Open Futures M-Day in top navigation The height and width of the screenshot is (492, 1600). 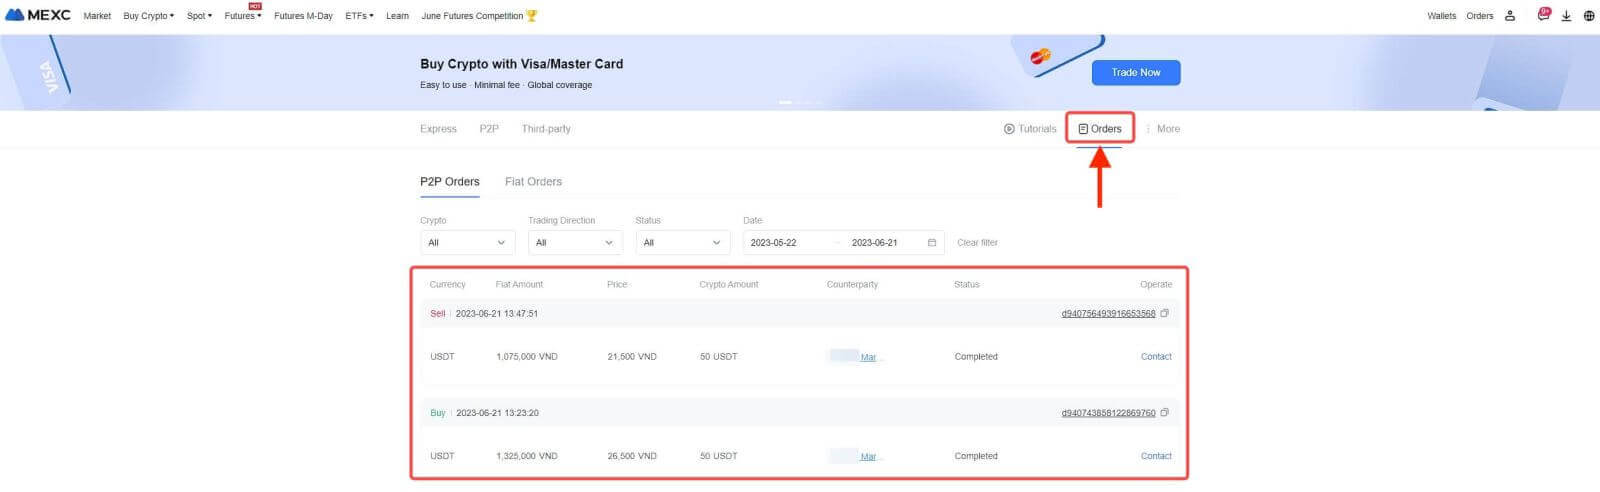303,16
